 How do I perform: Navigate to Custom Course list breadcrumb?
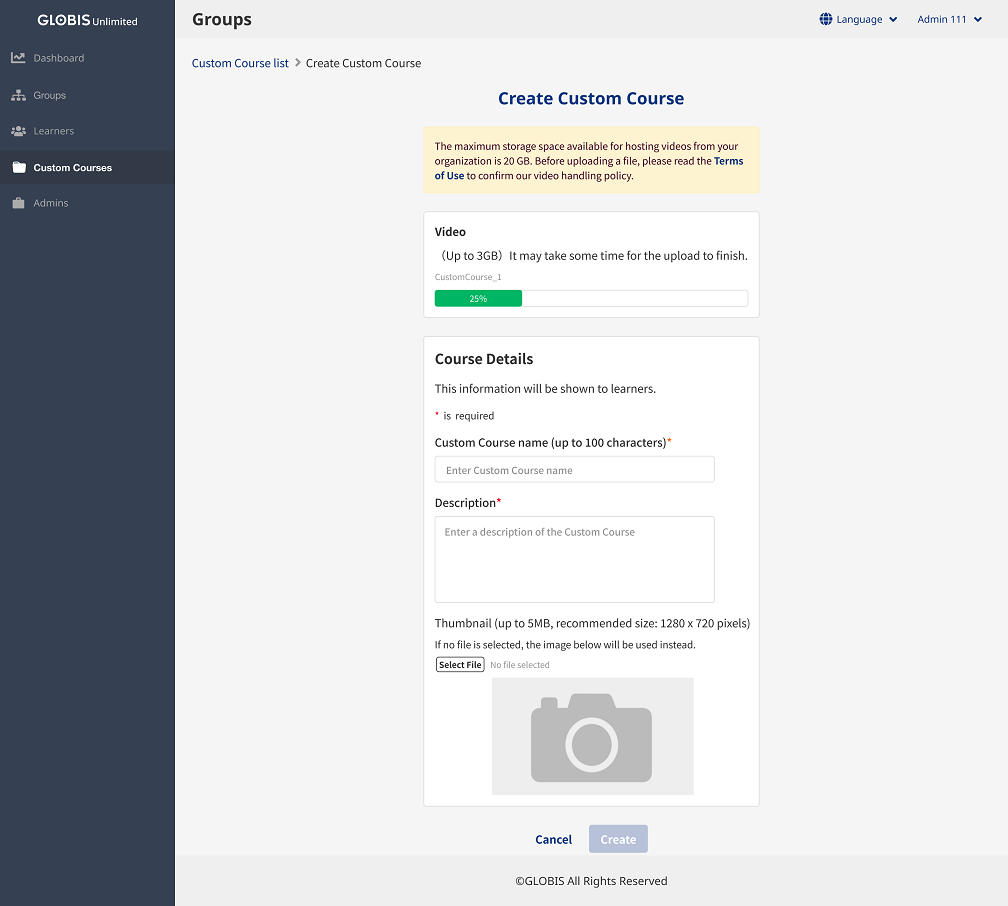[x=240, y=62]
